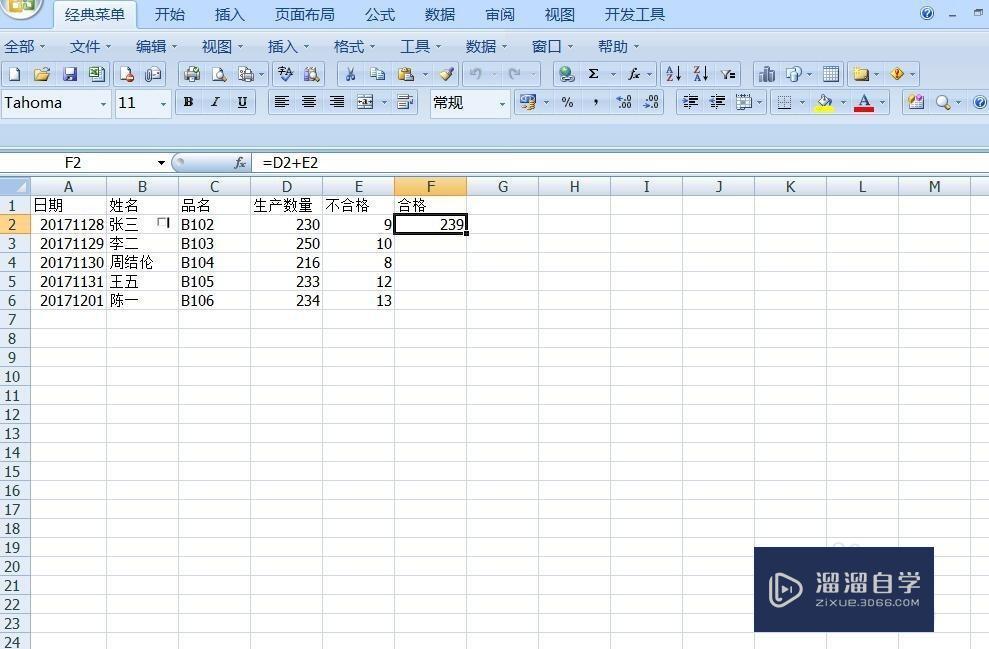989x649 pixels.
Task: Click the Insert Function fx icon
Action: coord(632,74)
